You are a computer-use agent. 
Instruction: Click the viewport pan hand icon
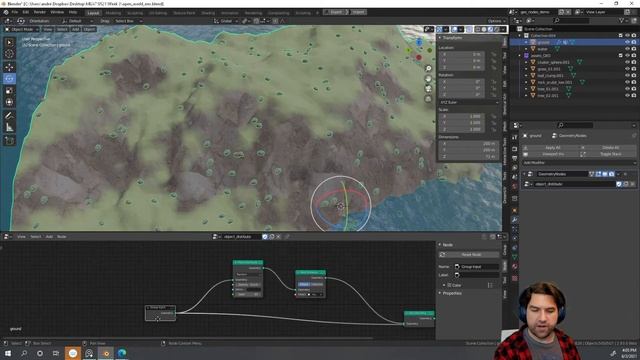[x=428, y=79]
